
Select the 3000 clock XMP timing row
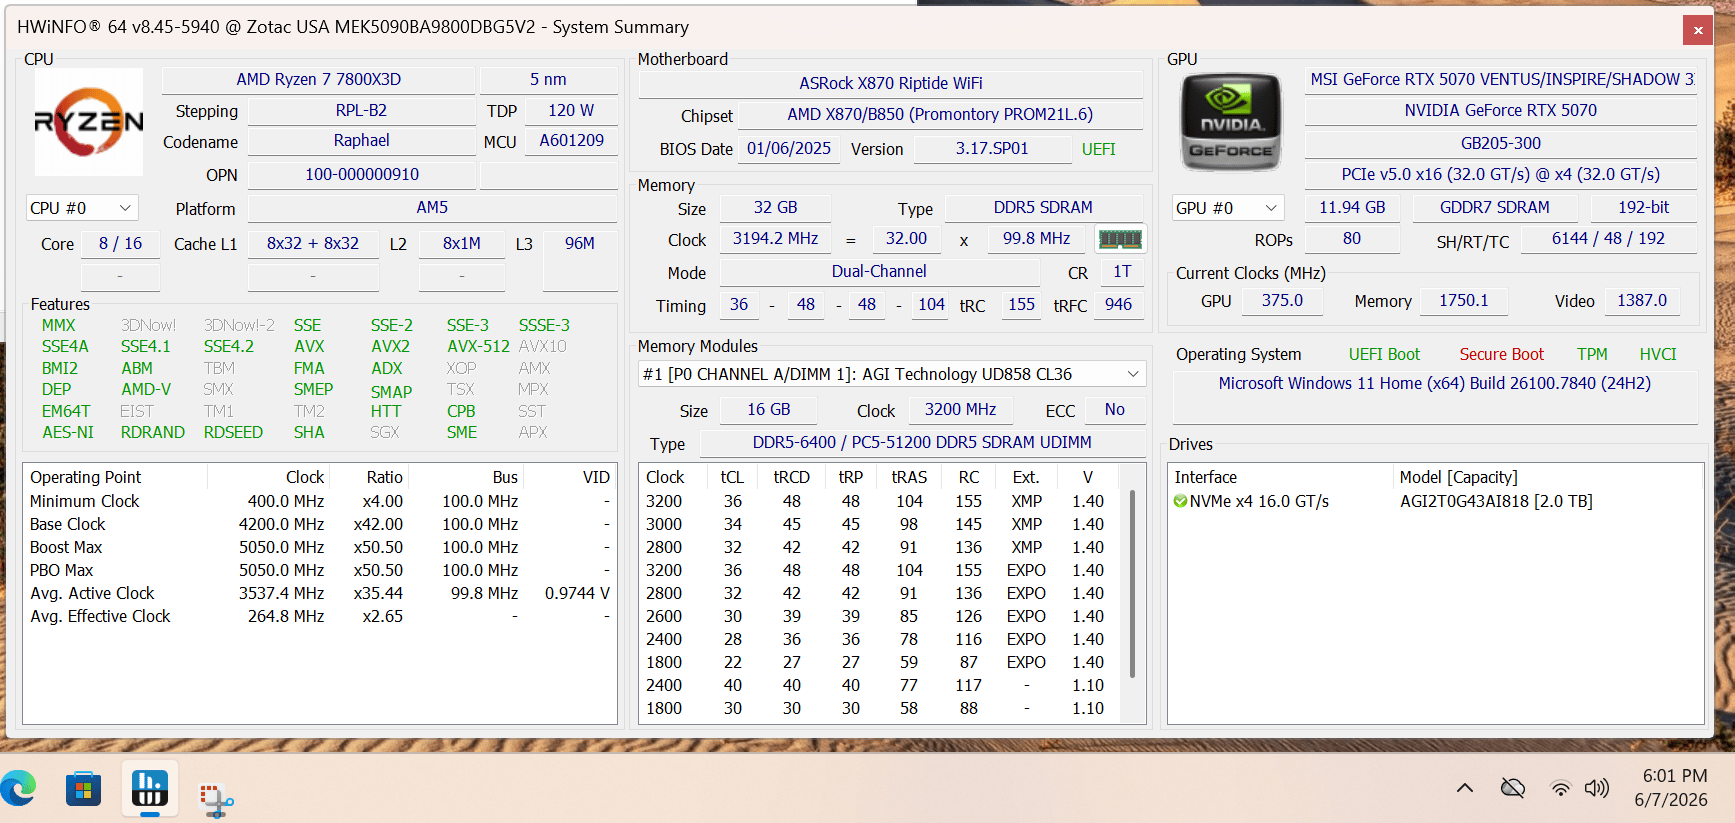coord(881,524)
